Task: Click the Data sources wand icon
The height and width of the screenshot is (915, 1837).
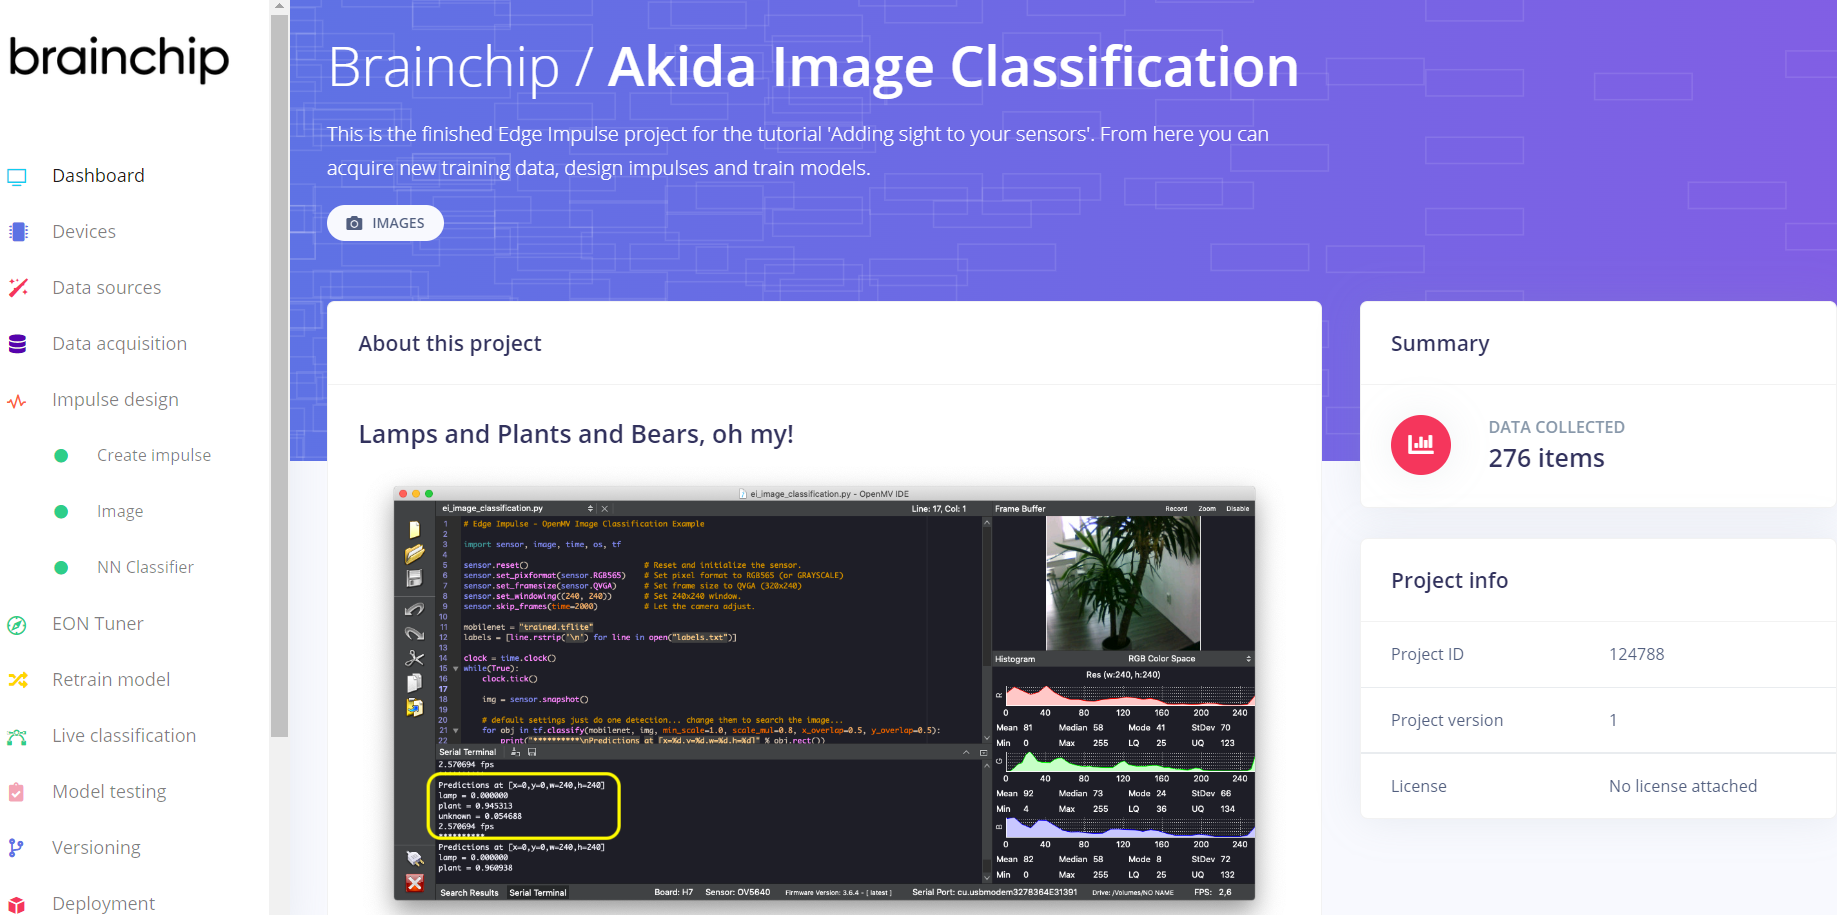Action: click(18, 288)
